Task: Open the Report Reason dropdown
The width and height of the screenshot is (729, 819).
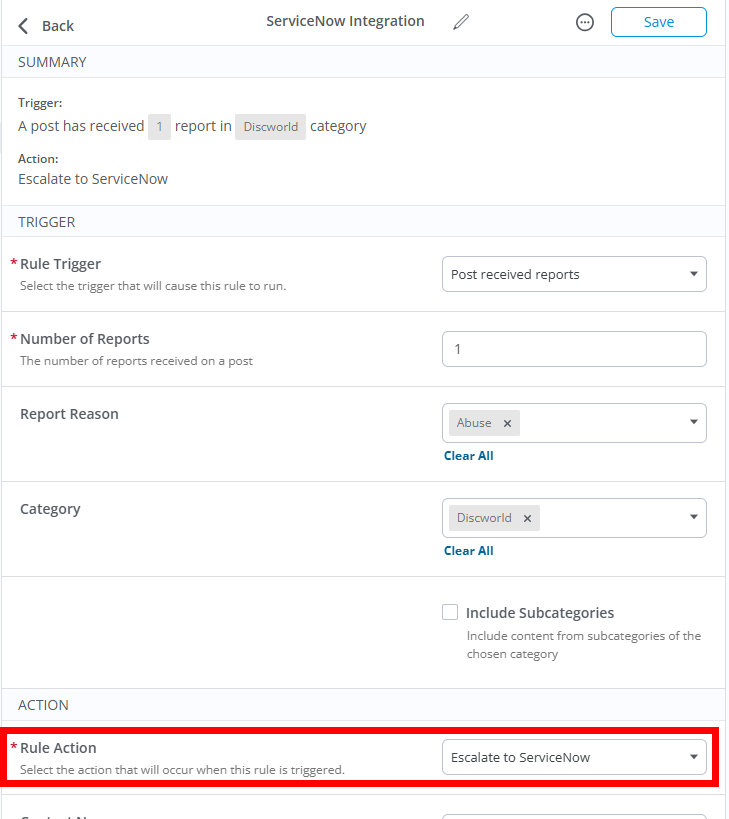Action: [x=574, y=423]
